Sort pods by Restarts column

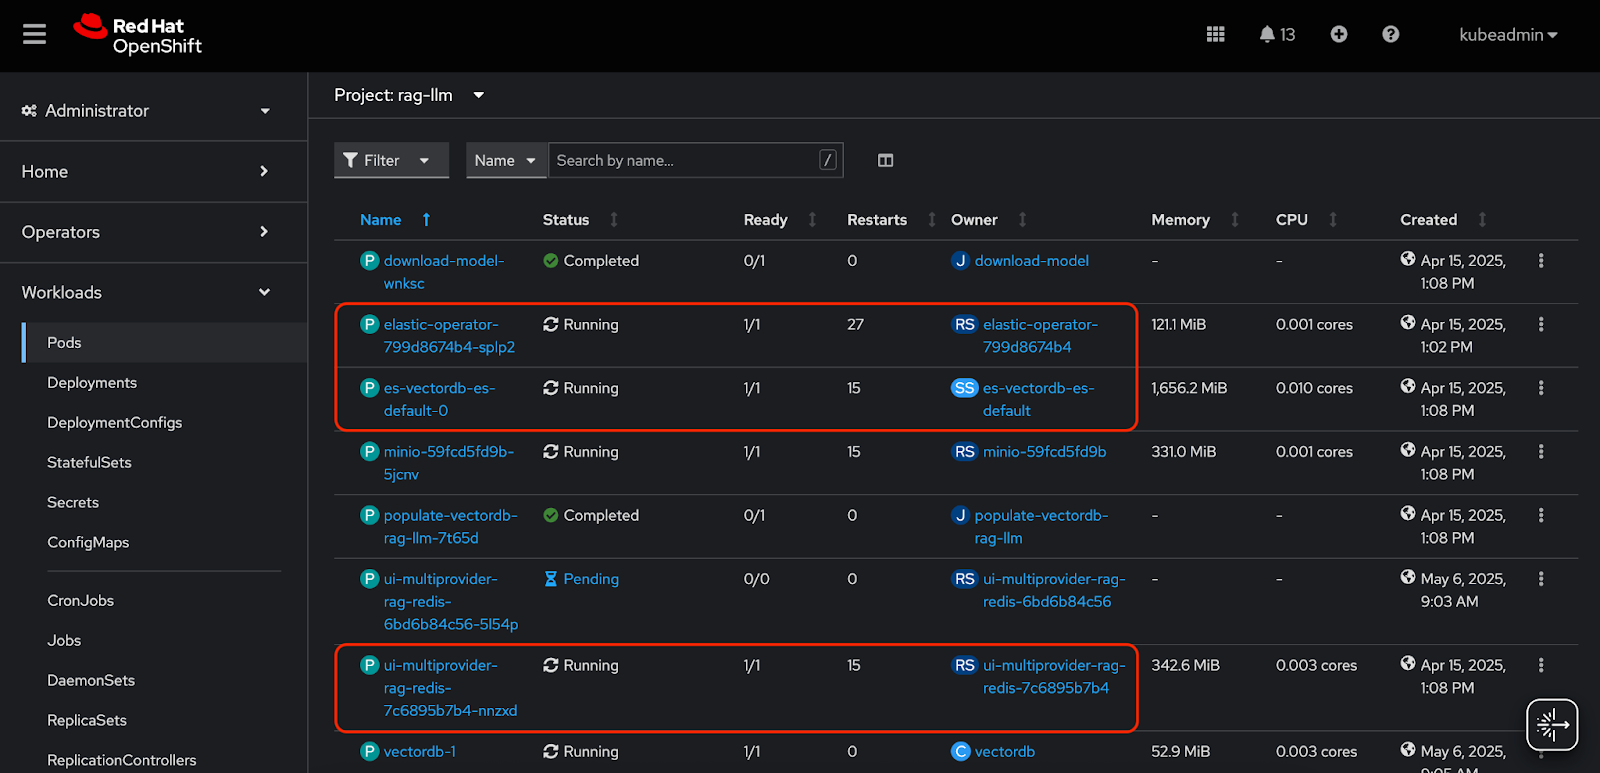877,220
